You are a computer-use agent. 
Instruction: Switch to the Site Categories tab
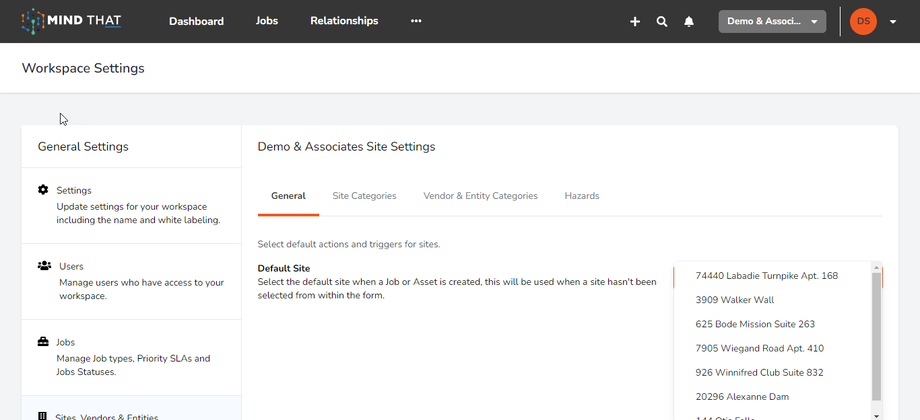click(364, 196)
